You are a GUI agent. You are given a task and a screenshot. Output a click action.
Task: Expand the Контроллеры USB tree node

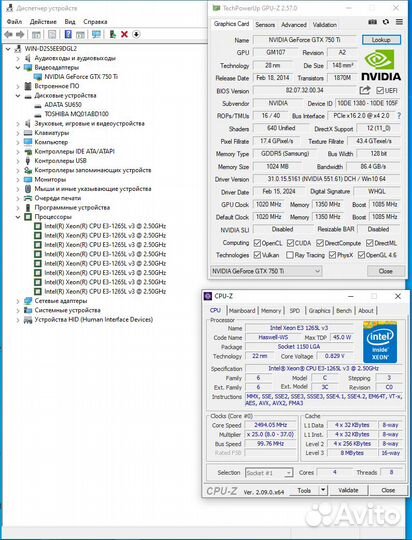(x=18, y=161)
